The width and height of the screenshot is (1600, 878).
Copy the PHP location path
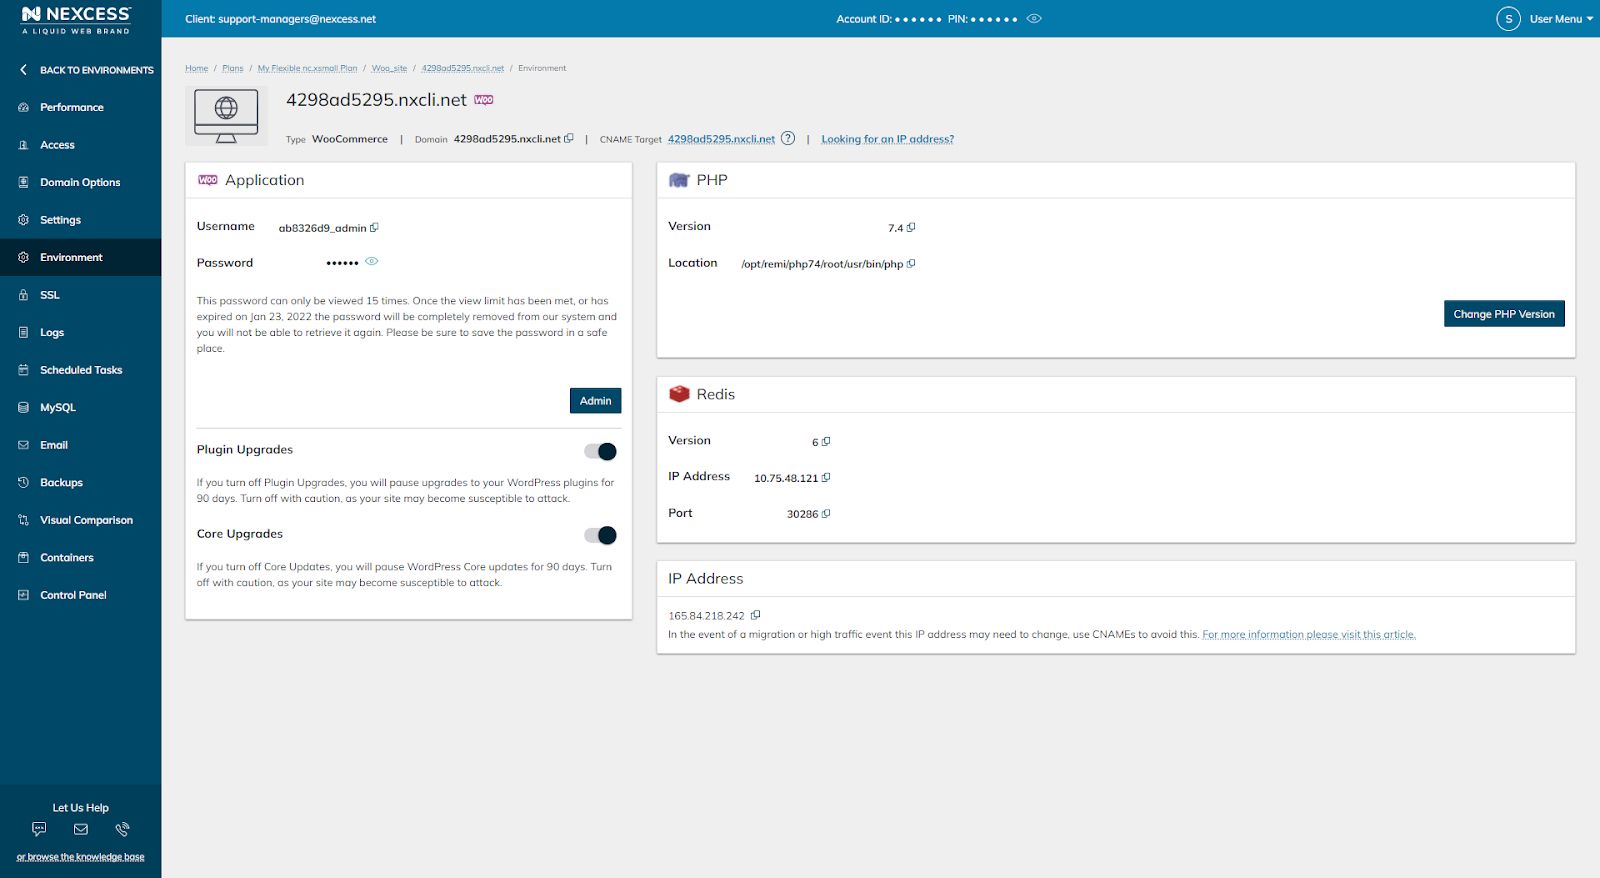click(x=911, y=264)
